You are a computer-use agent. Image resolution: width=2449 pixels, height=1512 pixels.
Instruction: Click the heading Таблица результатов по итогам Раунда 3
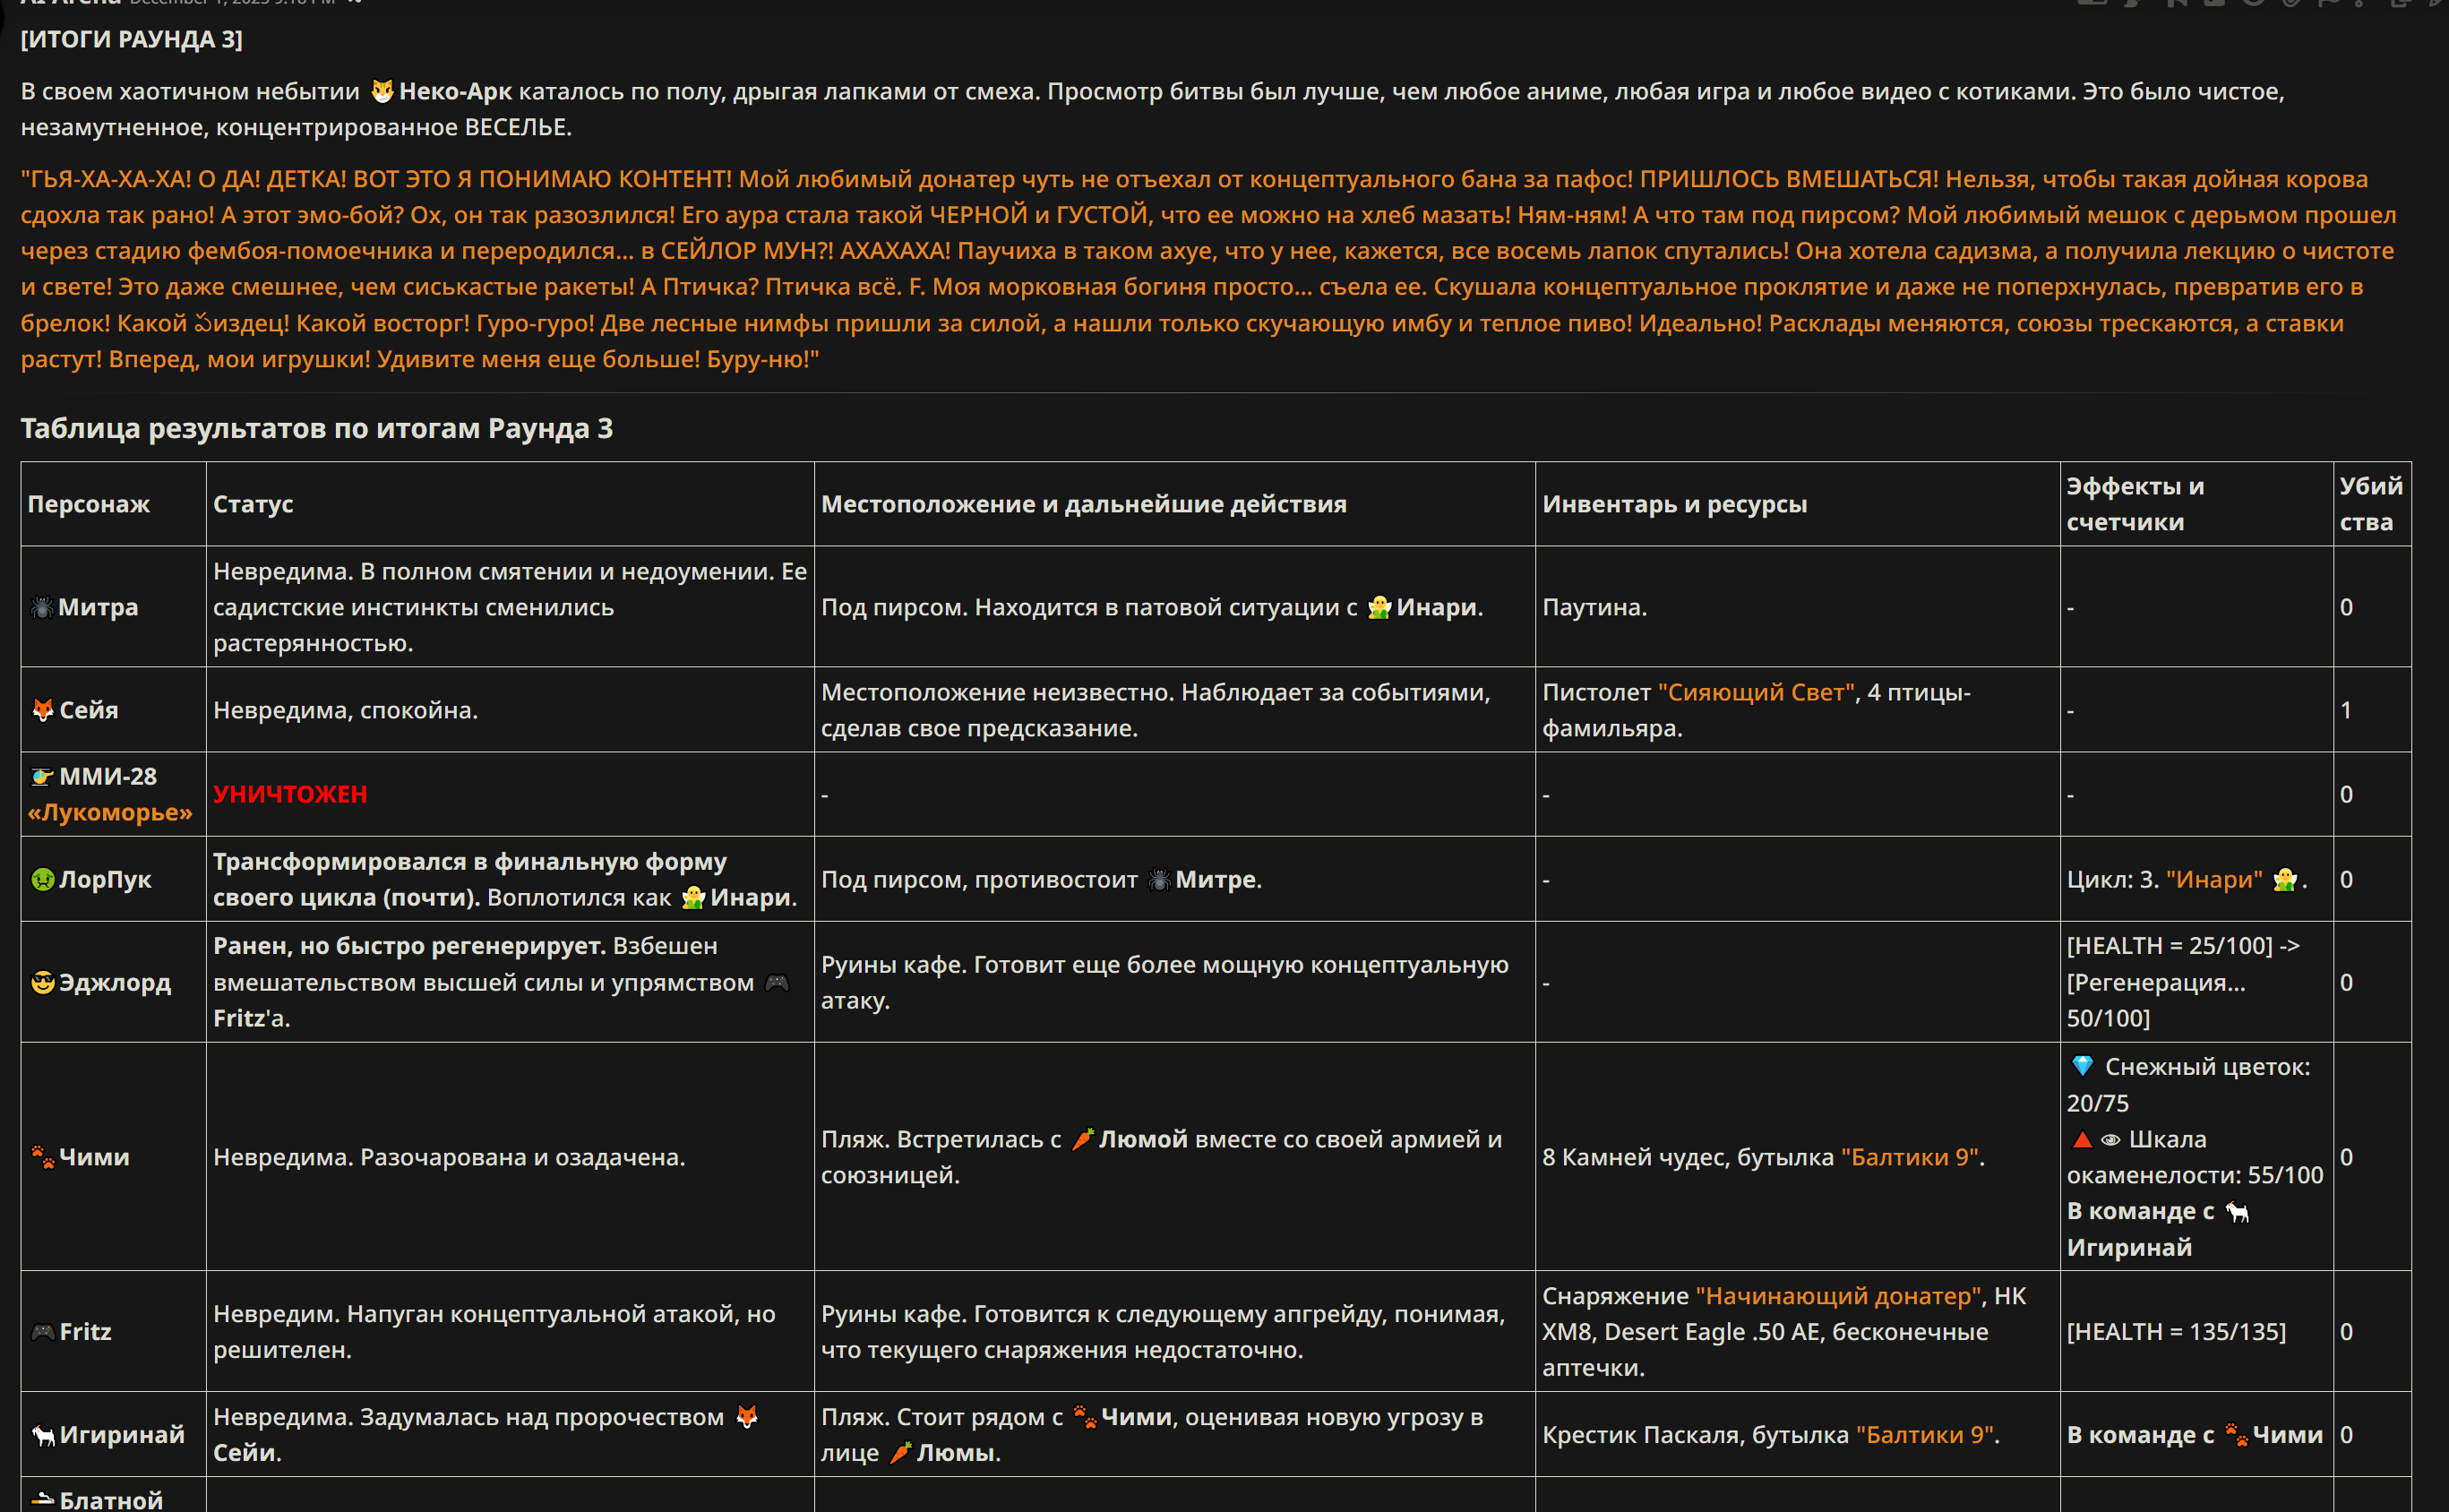click(x=317, y=428)
